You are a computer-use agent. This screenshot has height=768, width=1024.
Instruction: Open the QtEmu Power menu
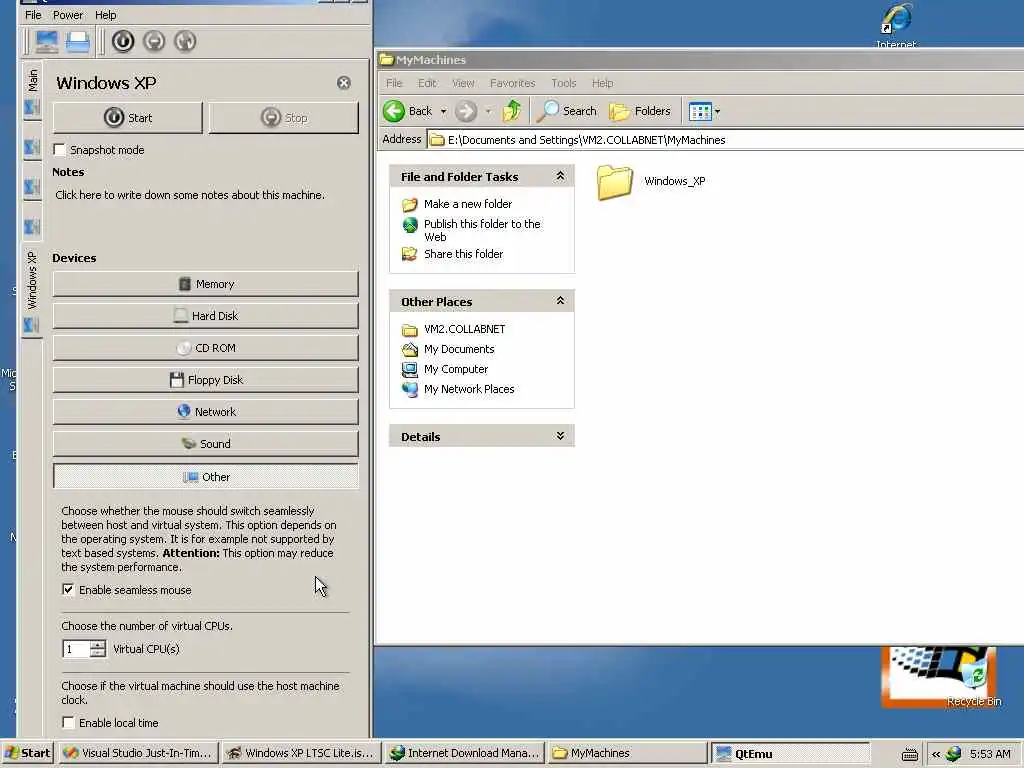[x=68, y=14]
